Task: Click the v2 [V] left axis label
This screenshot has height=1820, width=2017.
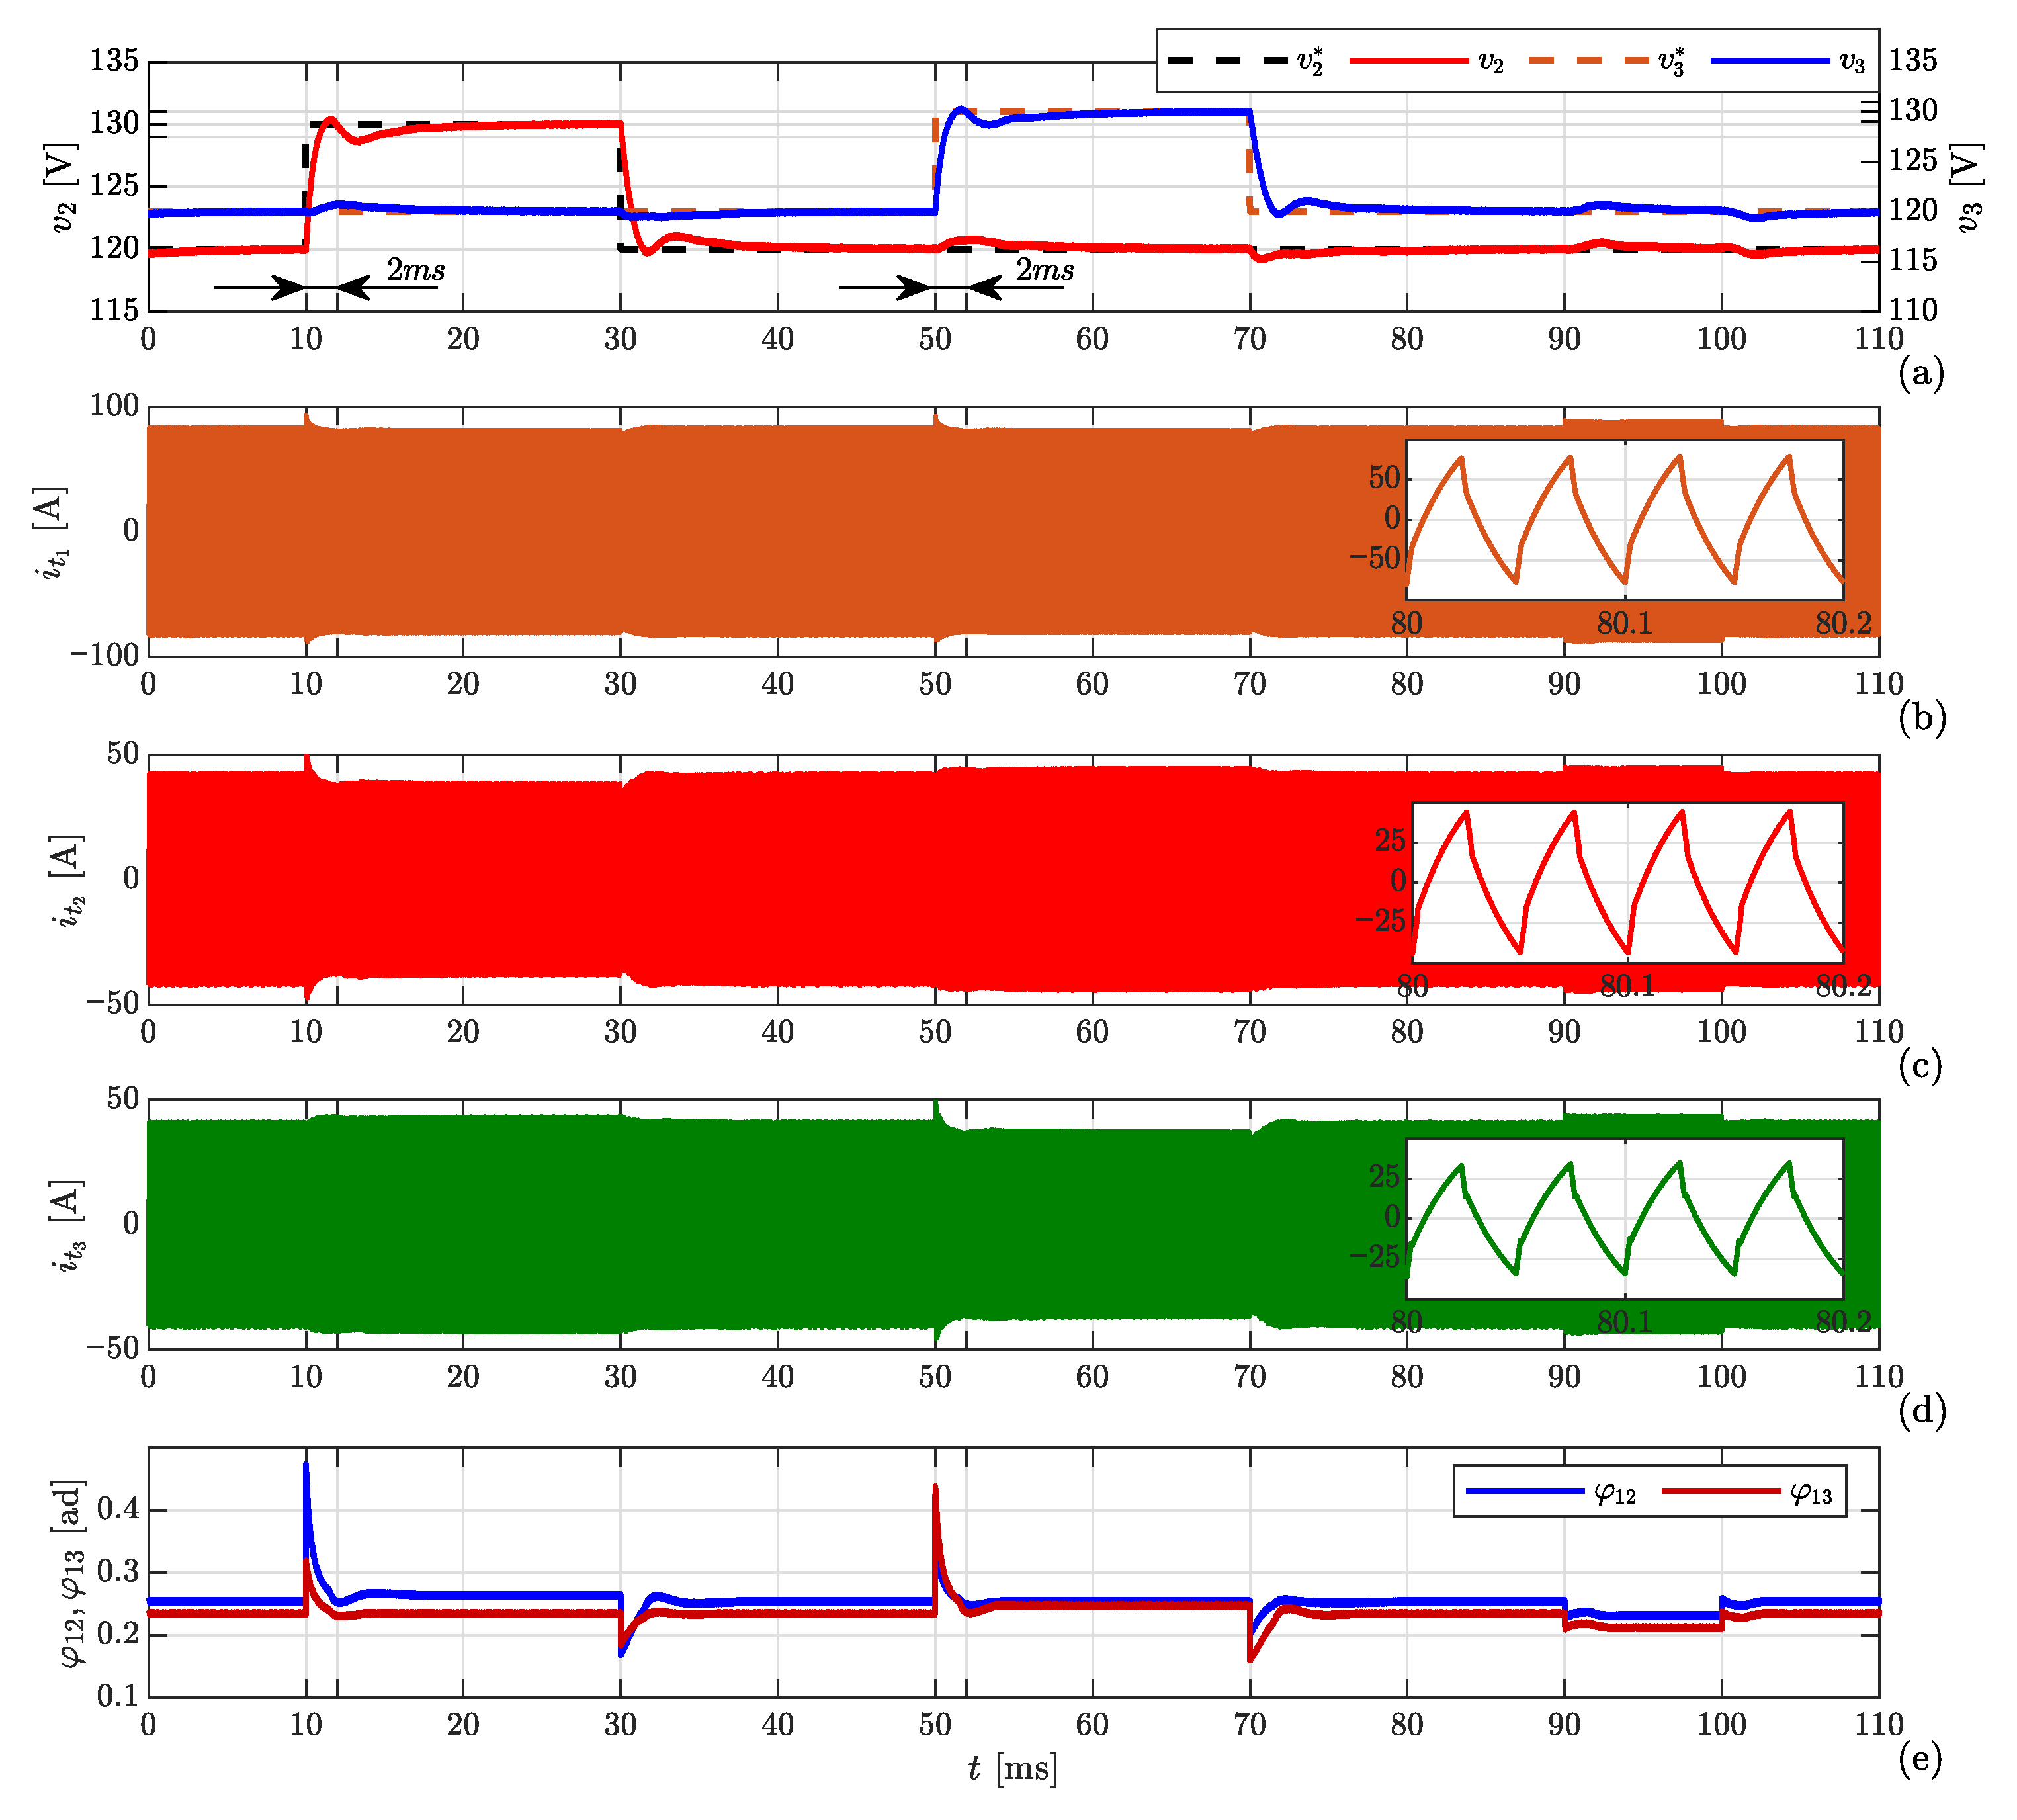Action: 63,187
